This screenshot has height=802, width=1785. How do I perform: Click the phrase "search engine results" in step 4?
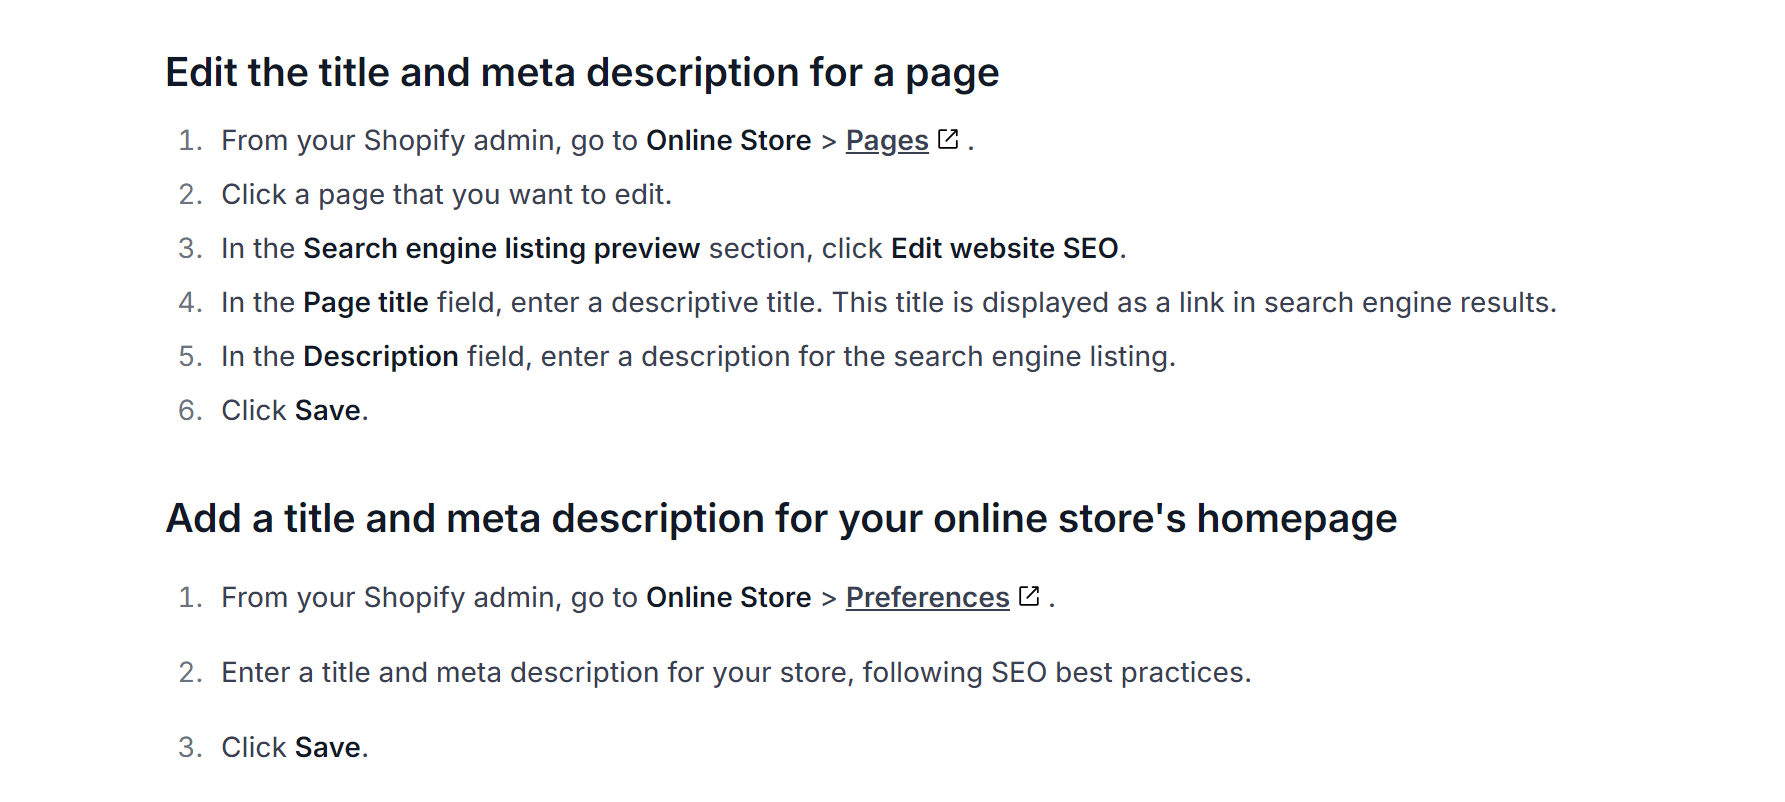pos(1408,303)
